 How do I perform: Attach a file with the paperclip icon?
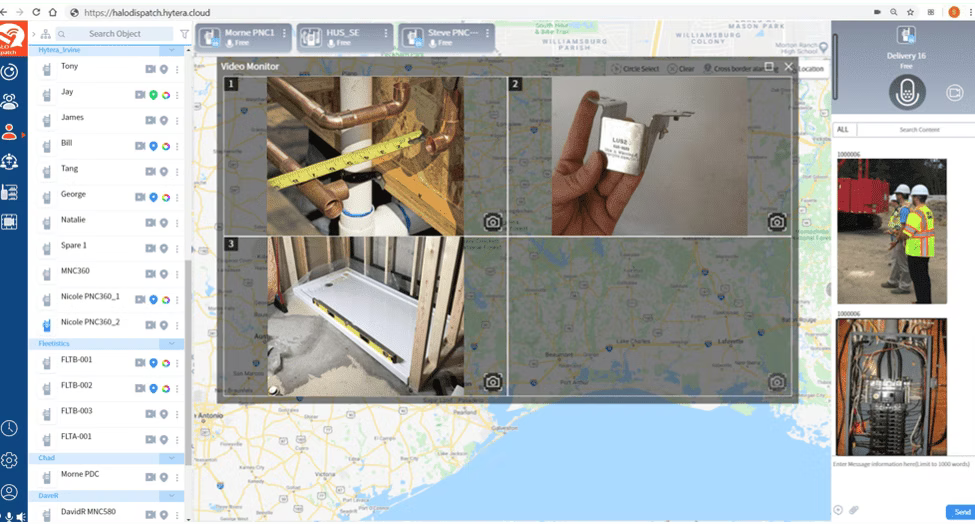854,510
